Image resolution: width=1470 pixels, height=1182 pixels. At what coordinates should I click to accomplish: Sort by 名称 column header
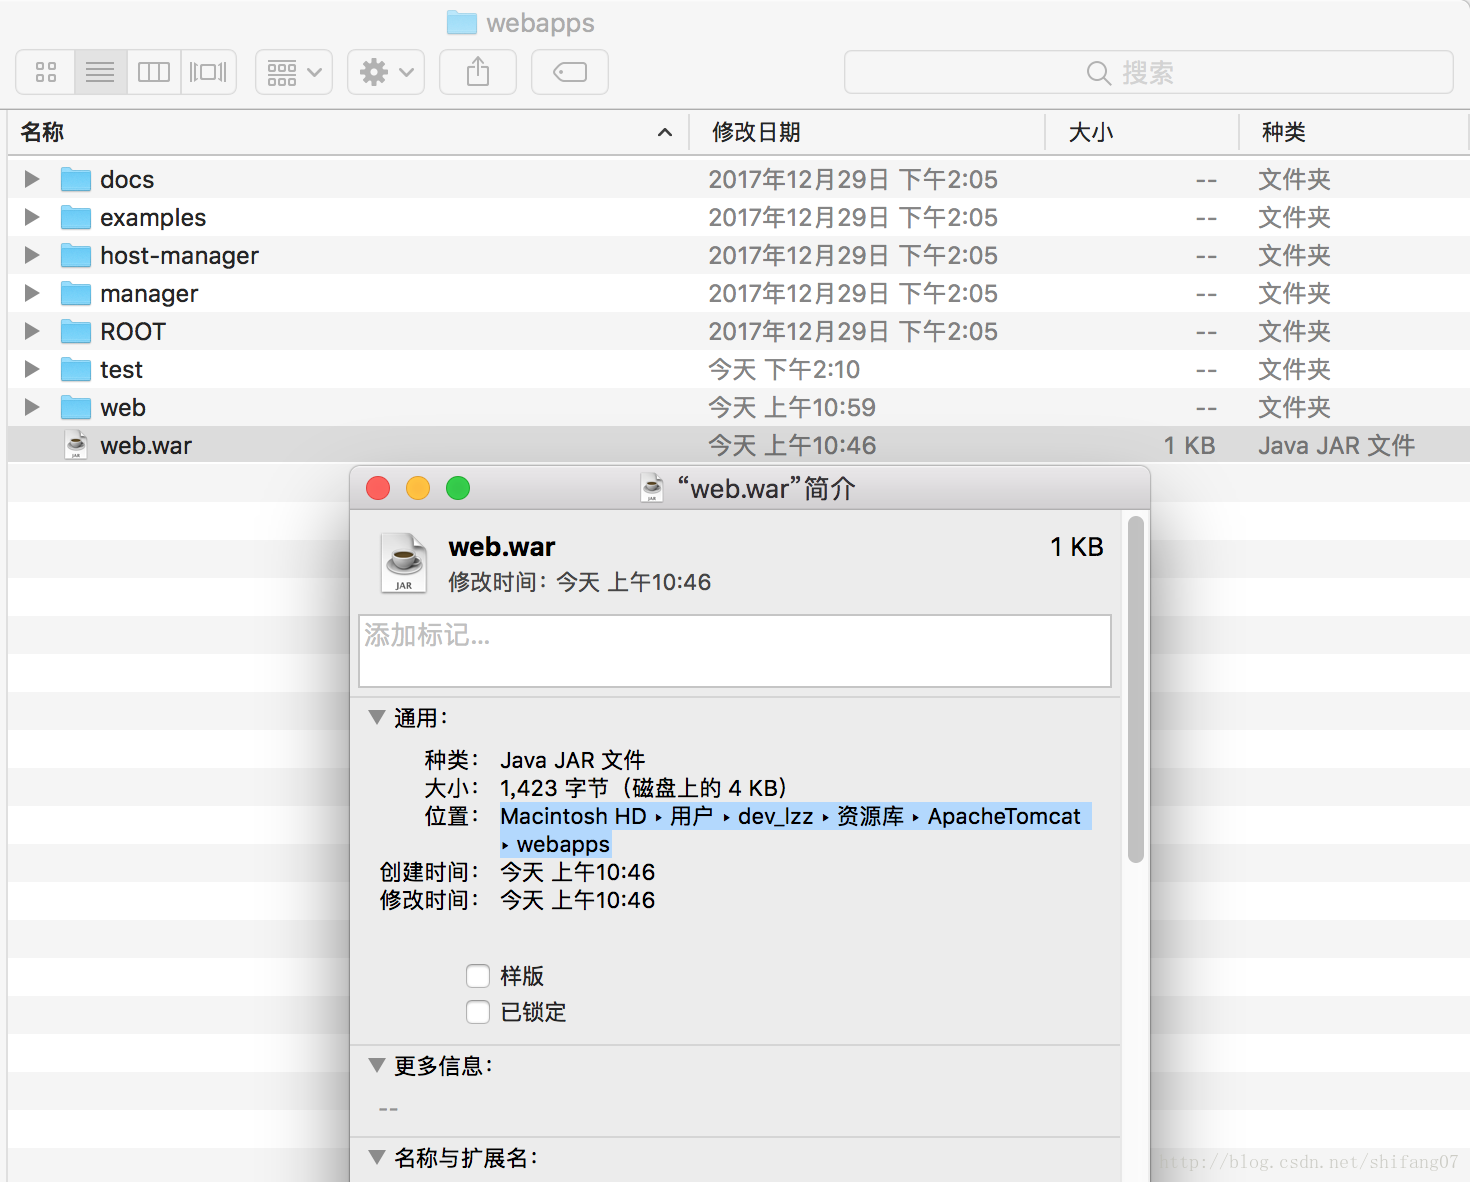coord(348,132)
